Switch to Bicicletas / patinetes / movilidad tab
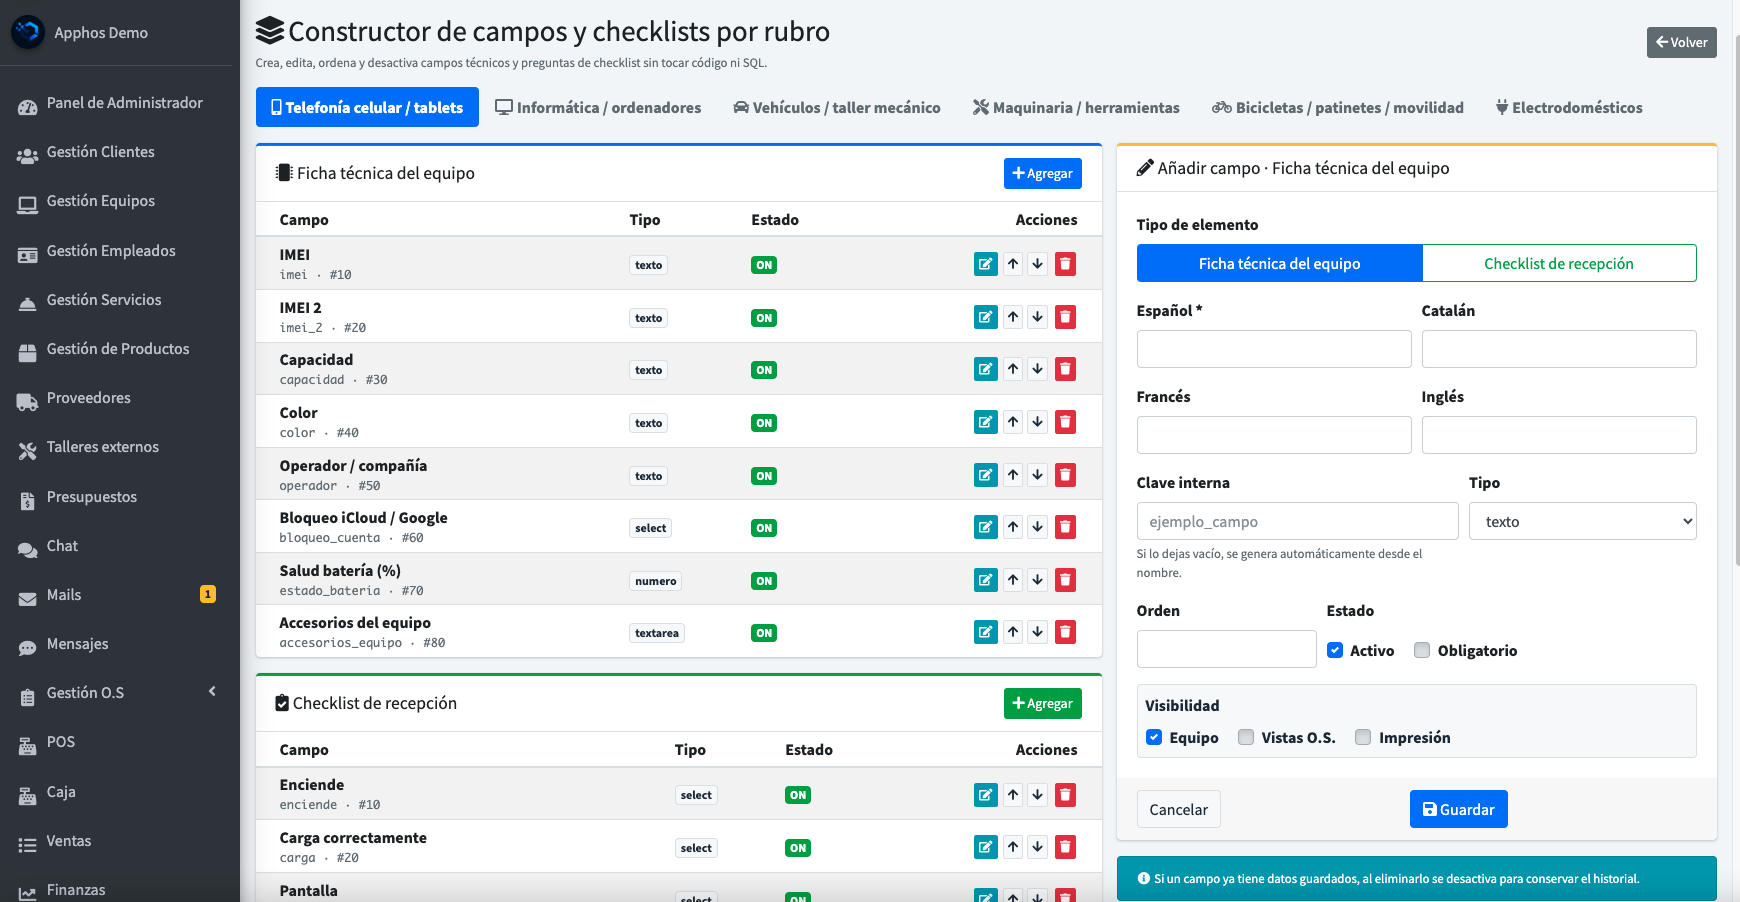 coord(1338,107)
